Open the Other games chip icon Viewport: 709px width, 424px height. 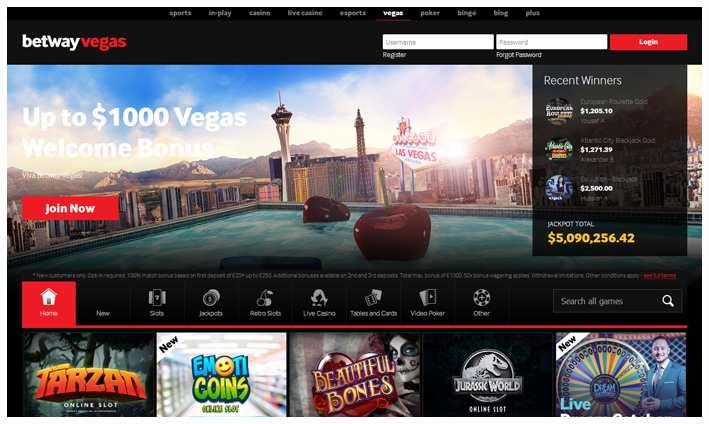coord(482,297)
